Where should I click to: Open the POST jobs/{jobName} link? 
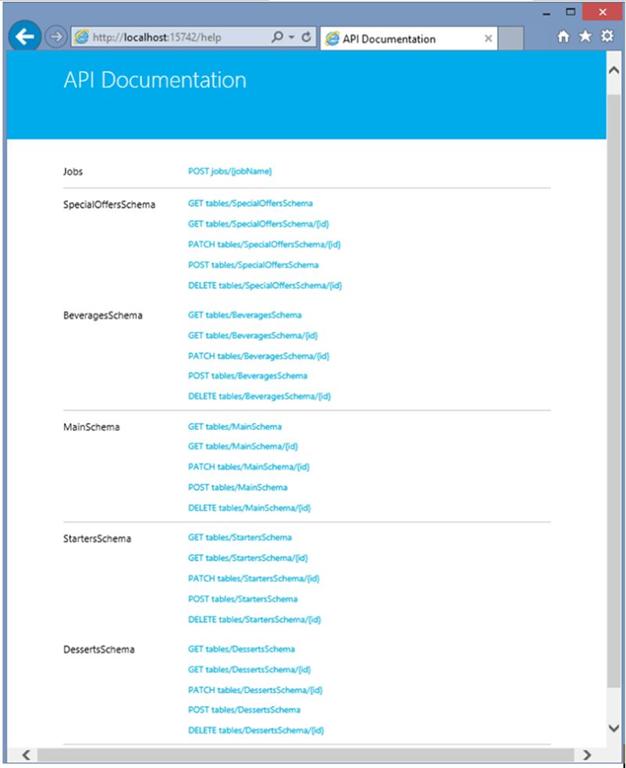[x=230, y=171]
